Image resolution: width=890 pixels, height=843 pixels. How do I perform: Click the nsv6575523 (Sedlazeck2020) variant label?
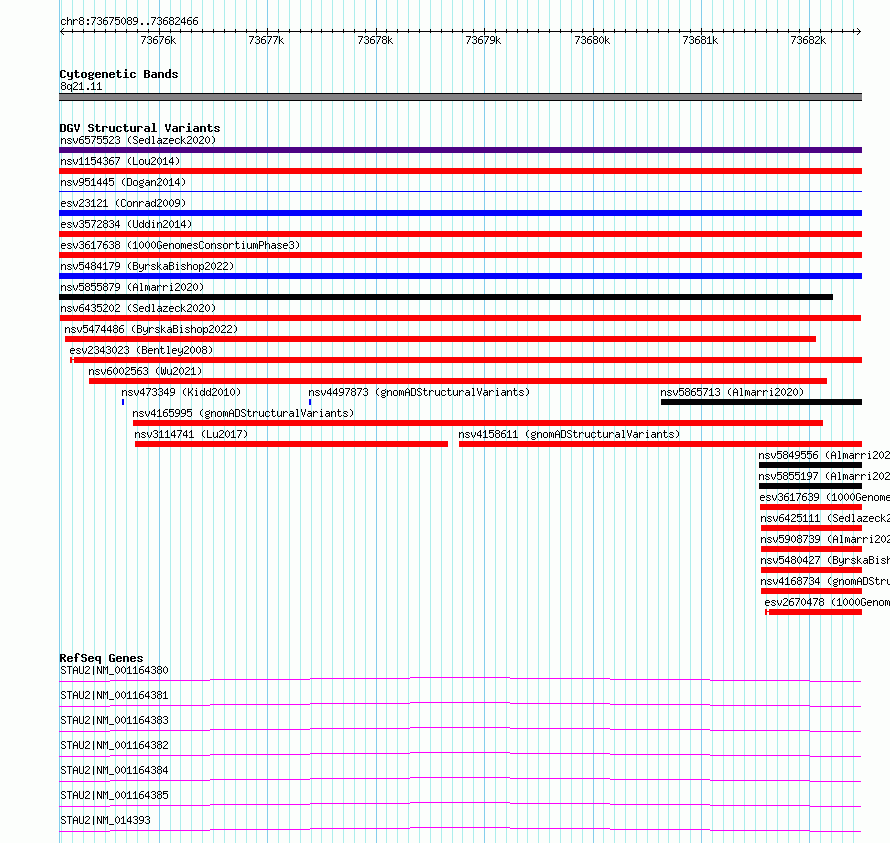pos(138,140)
